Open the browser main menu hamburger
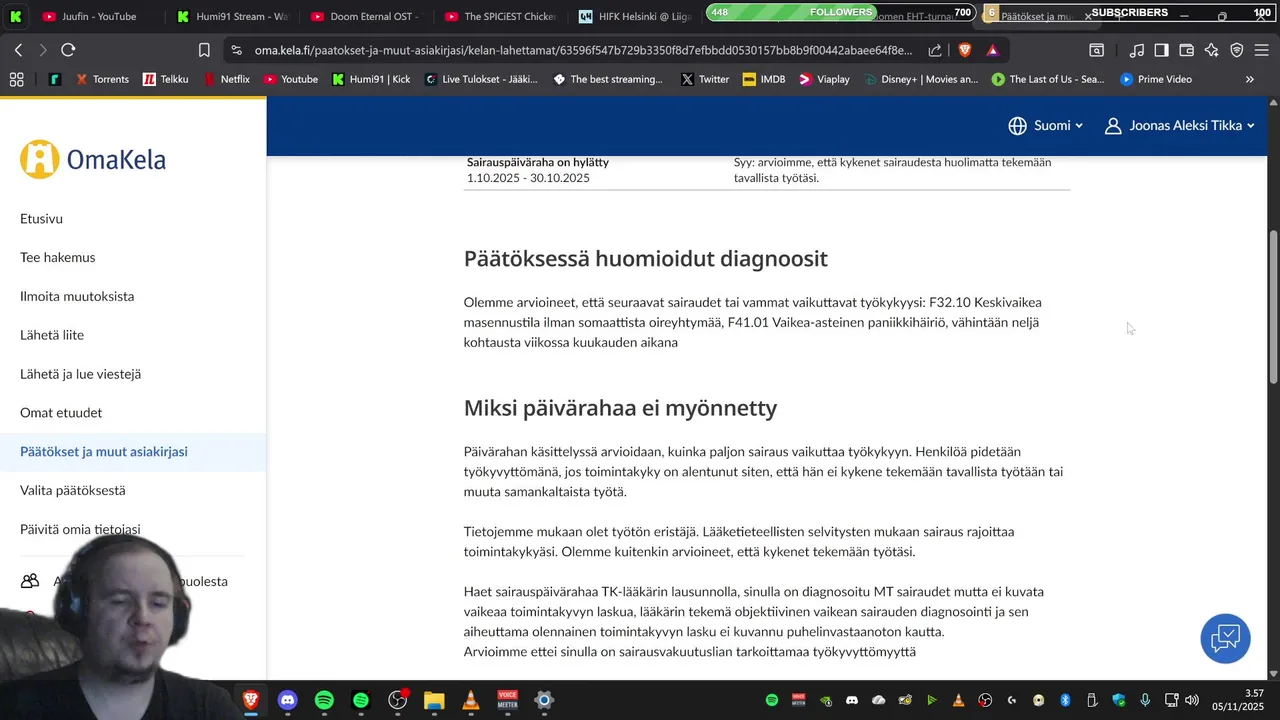The height and width of the screenshot is (720, 1280). pos(1262,50)
